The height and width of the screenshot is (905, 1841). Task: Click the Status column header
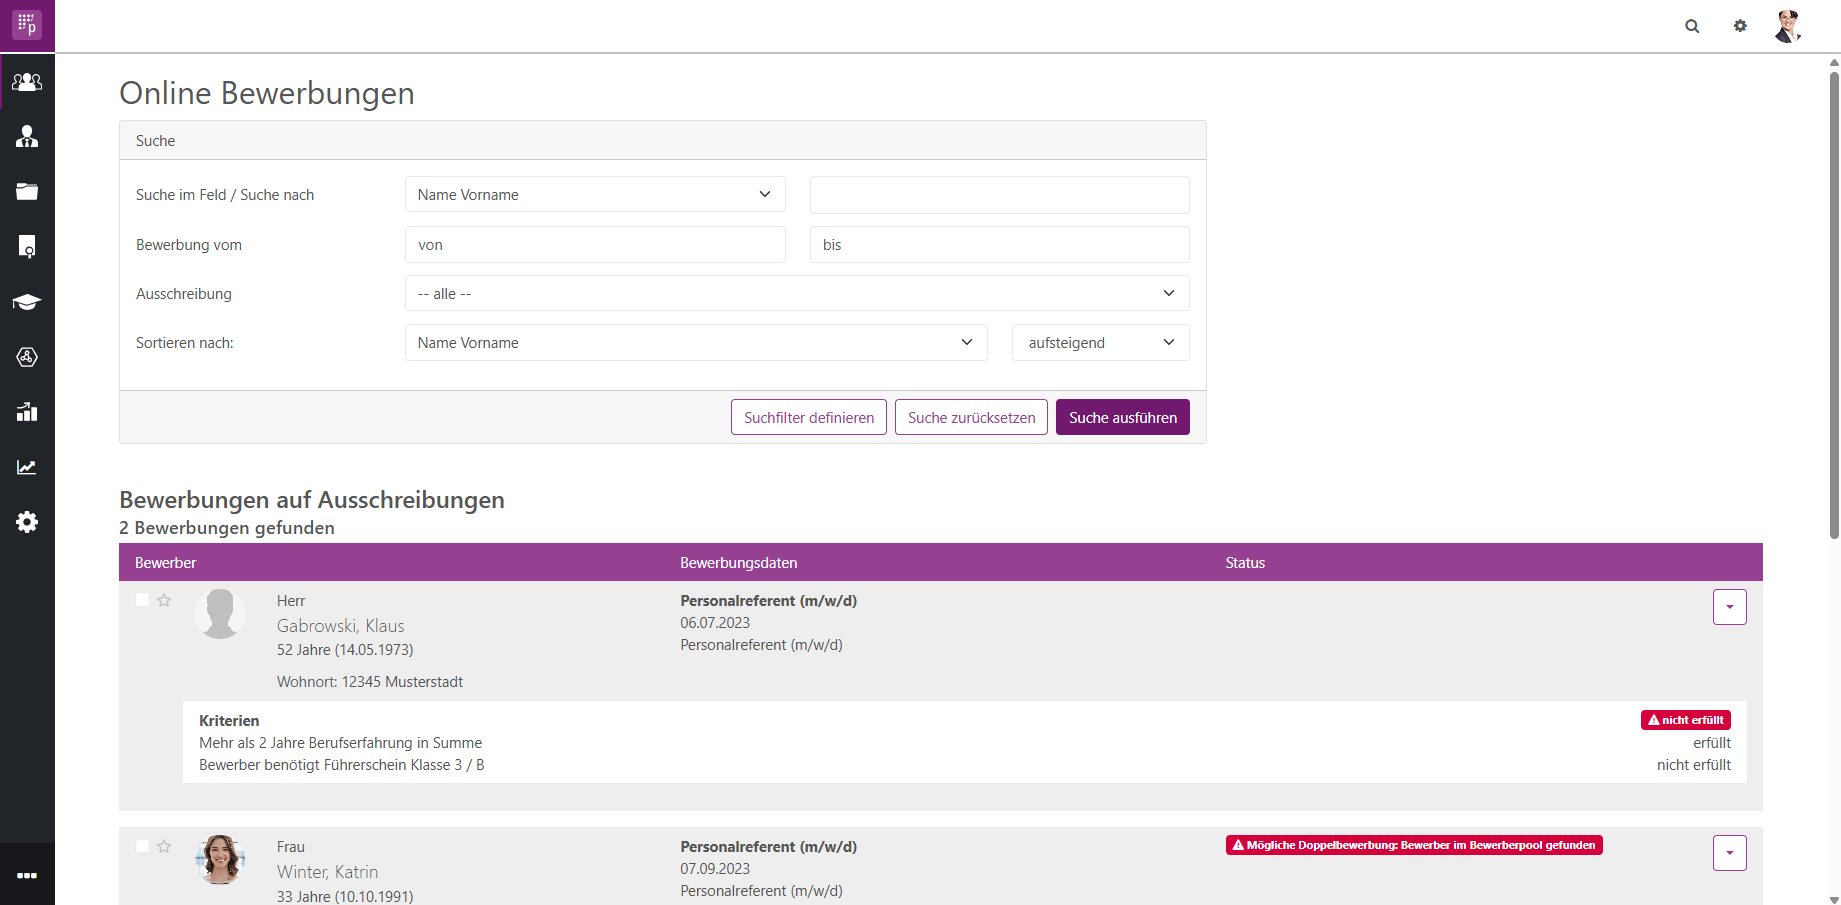[x=1245, y=563]
